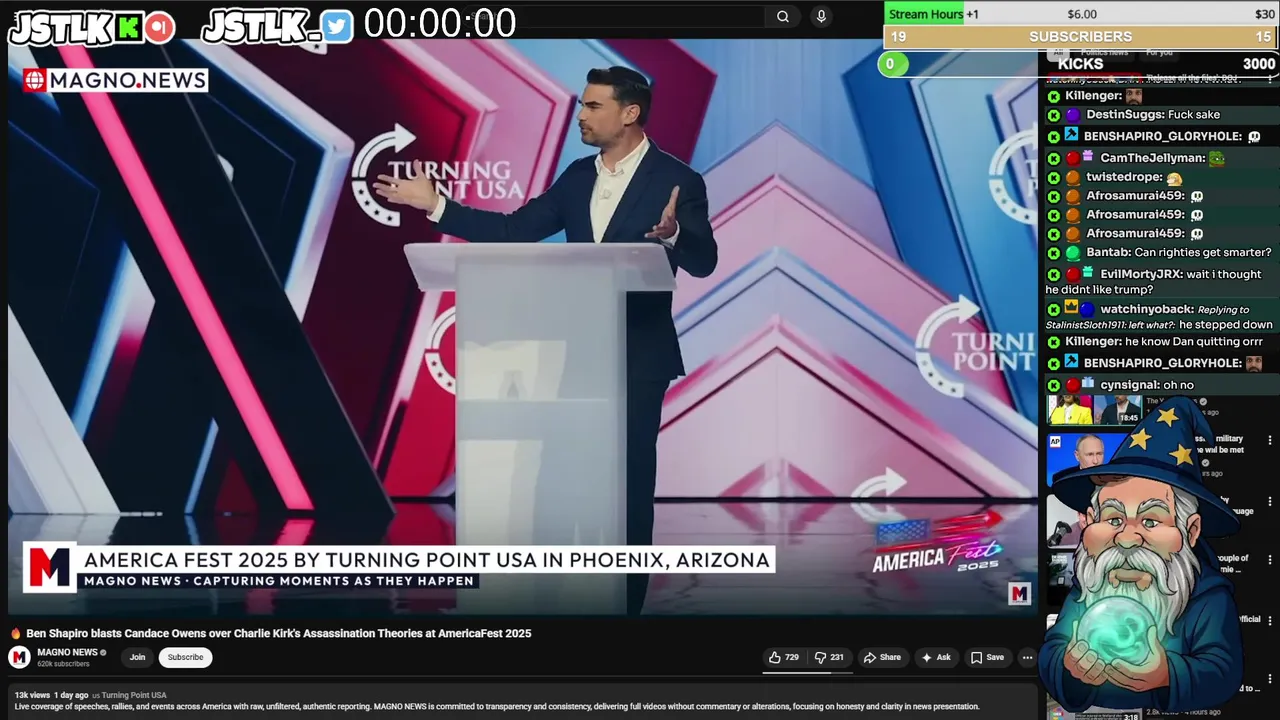Click username DestinSuggs in chat

click(x=1125, y=115)
